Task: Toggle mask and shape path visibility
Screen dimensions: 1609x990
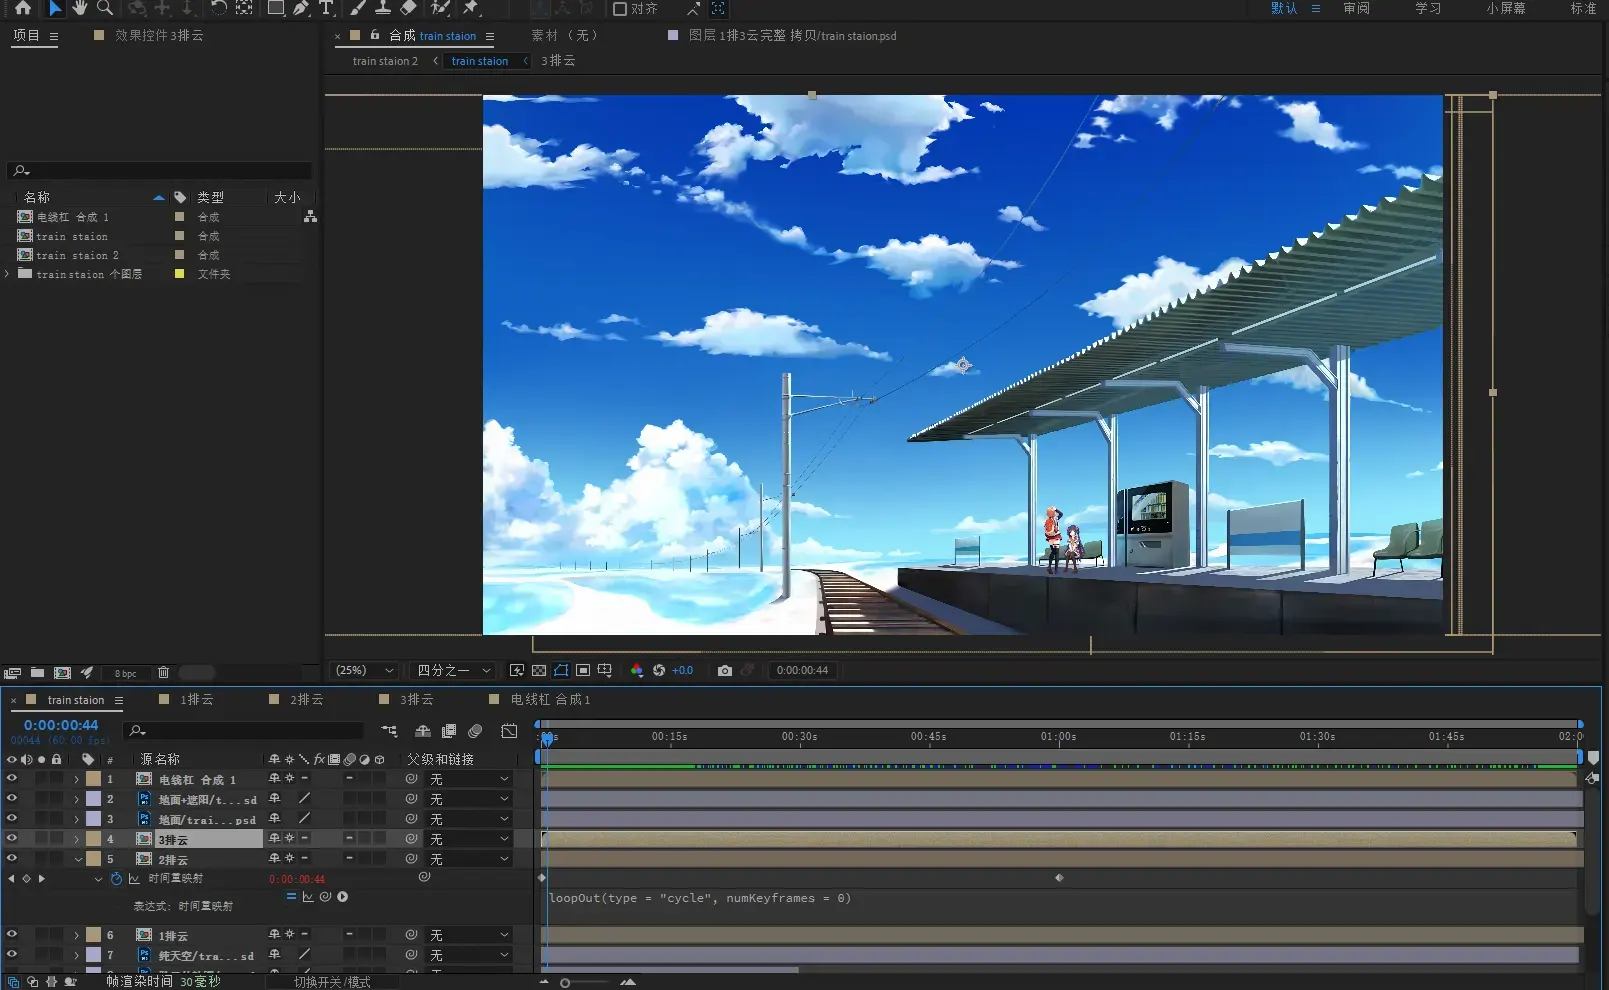Action: point(561,671)
